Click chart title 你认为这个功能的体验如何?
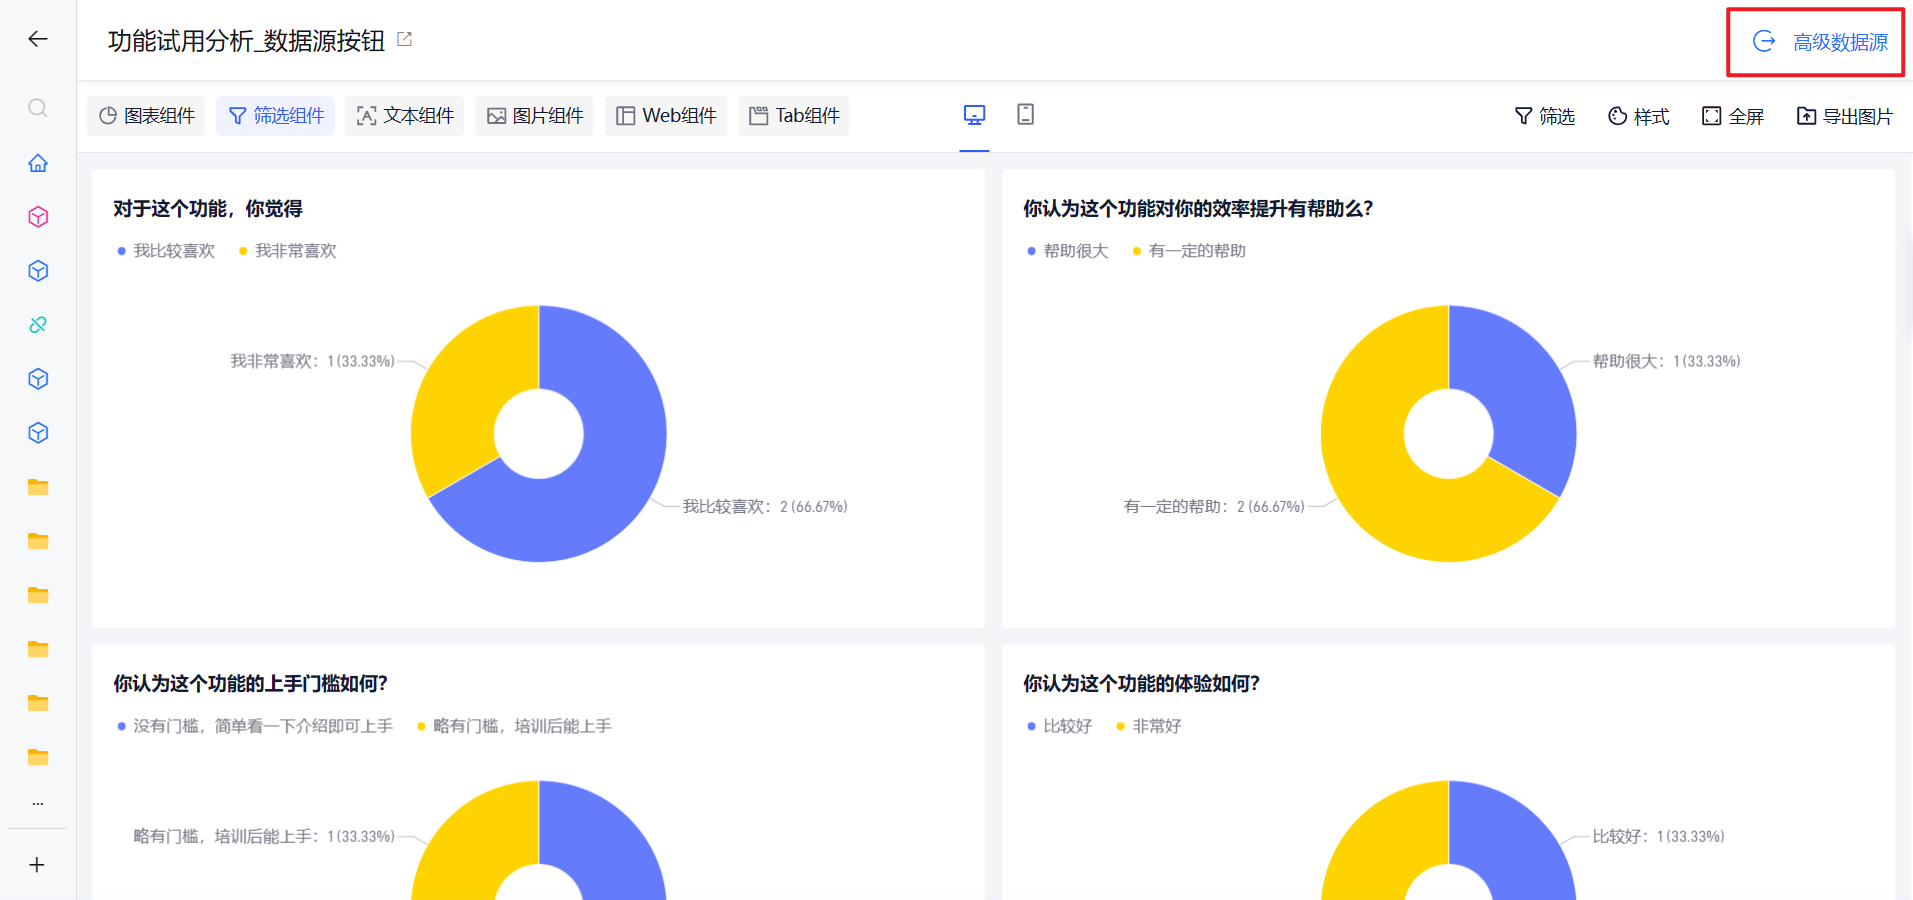The width and height of the screenshot is (1913, 900). point(1141,684)
